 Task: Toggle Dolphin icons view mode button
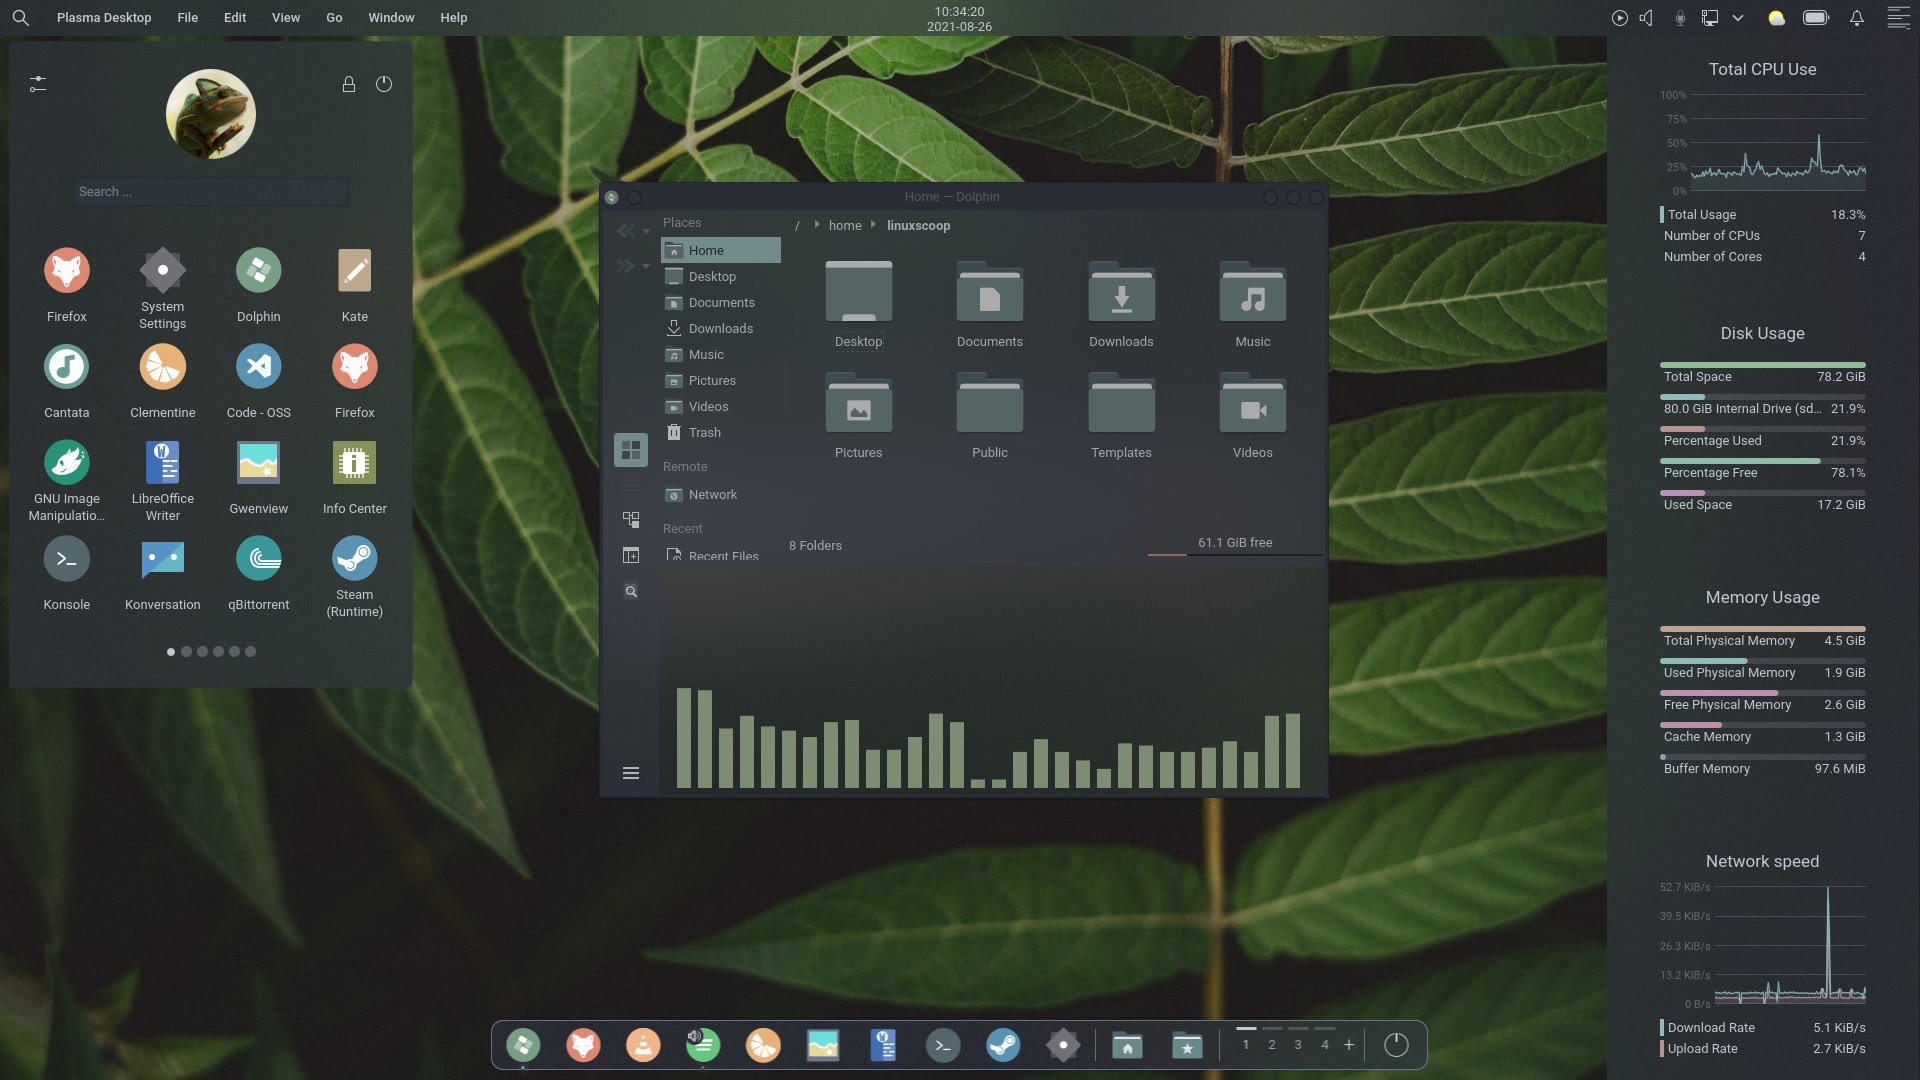[631, 450]
